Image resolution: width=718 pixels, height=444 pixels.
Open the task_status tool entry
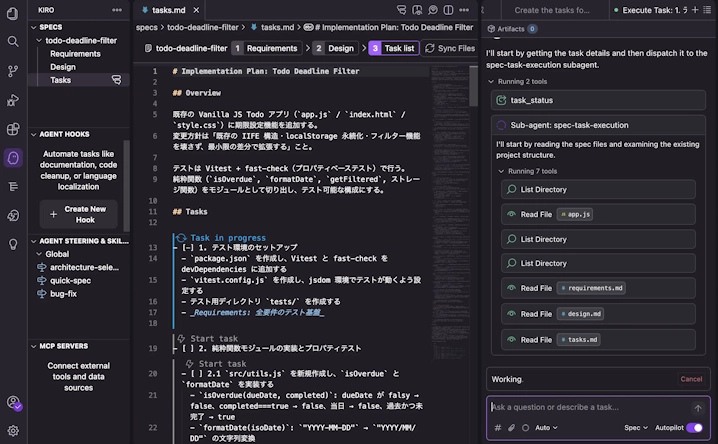(x=598, y=100)
